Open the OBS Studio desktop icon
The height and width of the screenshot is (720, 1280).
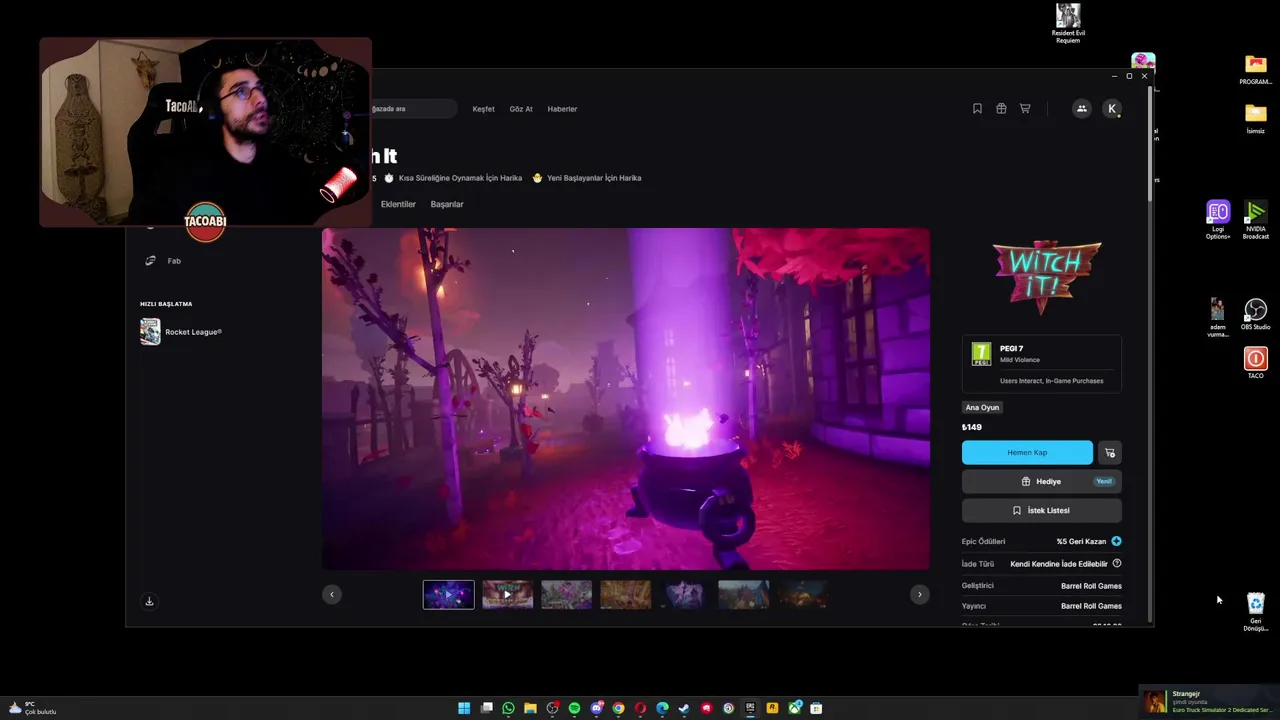coord(1256,314)
